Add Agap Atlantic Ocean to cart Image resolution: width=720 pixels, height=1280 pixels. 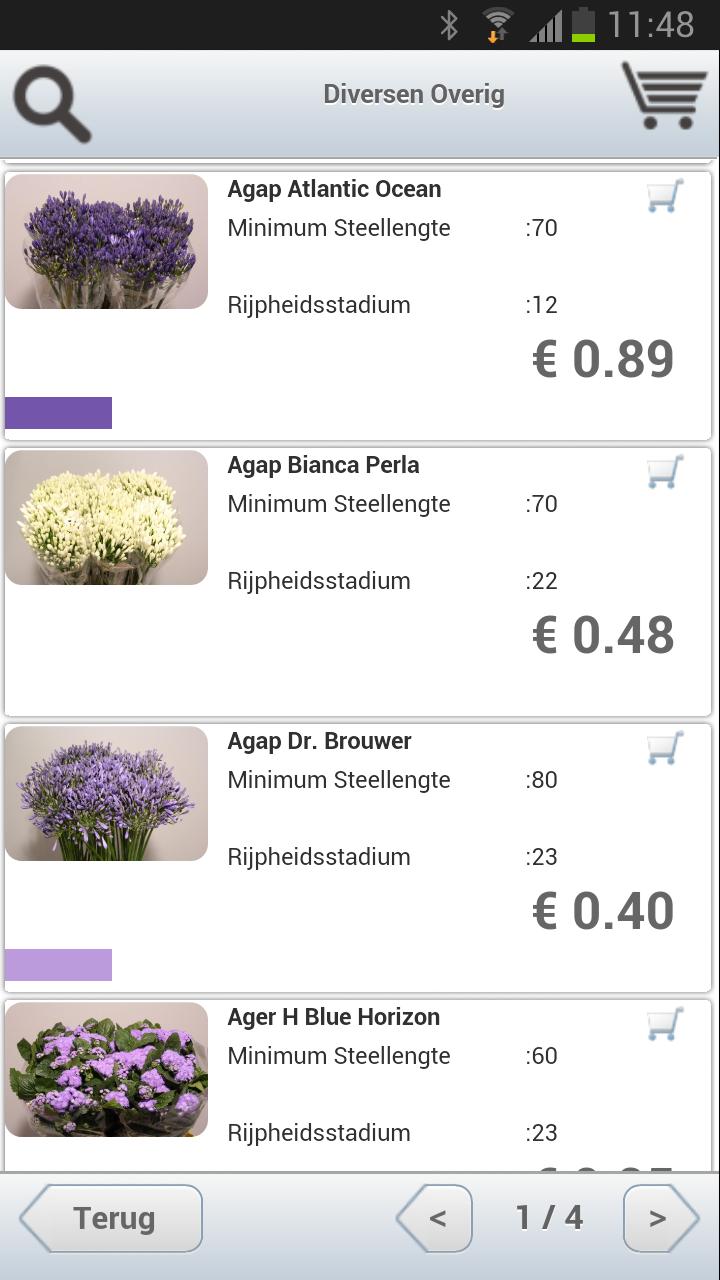click(665, 196)
